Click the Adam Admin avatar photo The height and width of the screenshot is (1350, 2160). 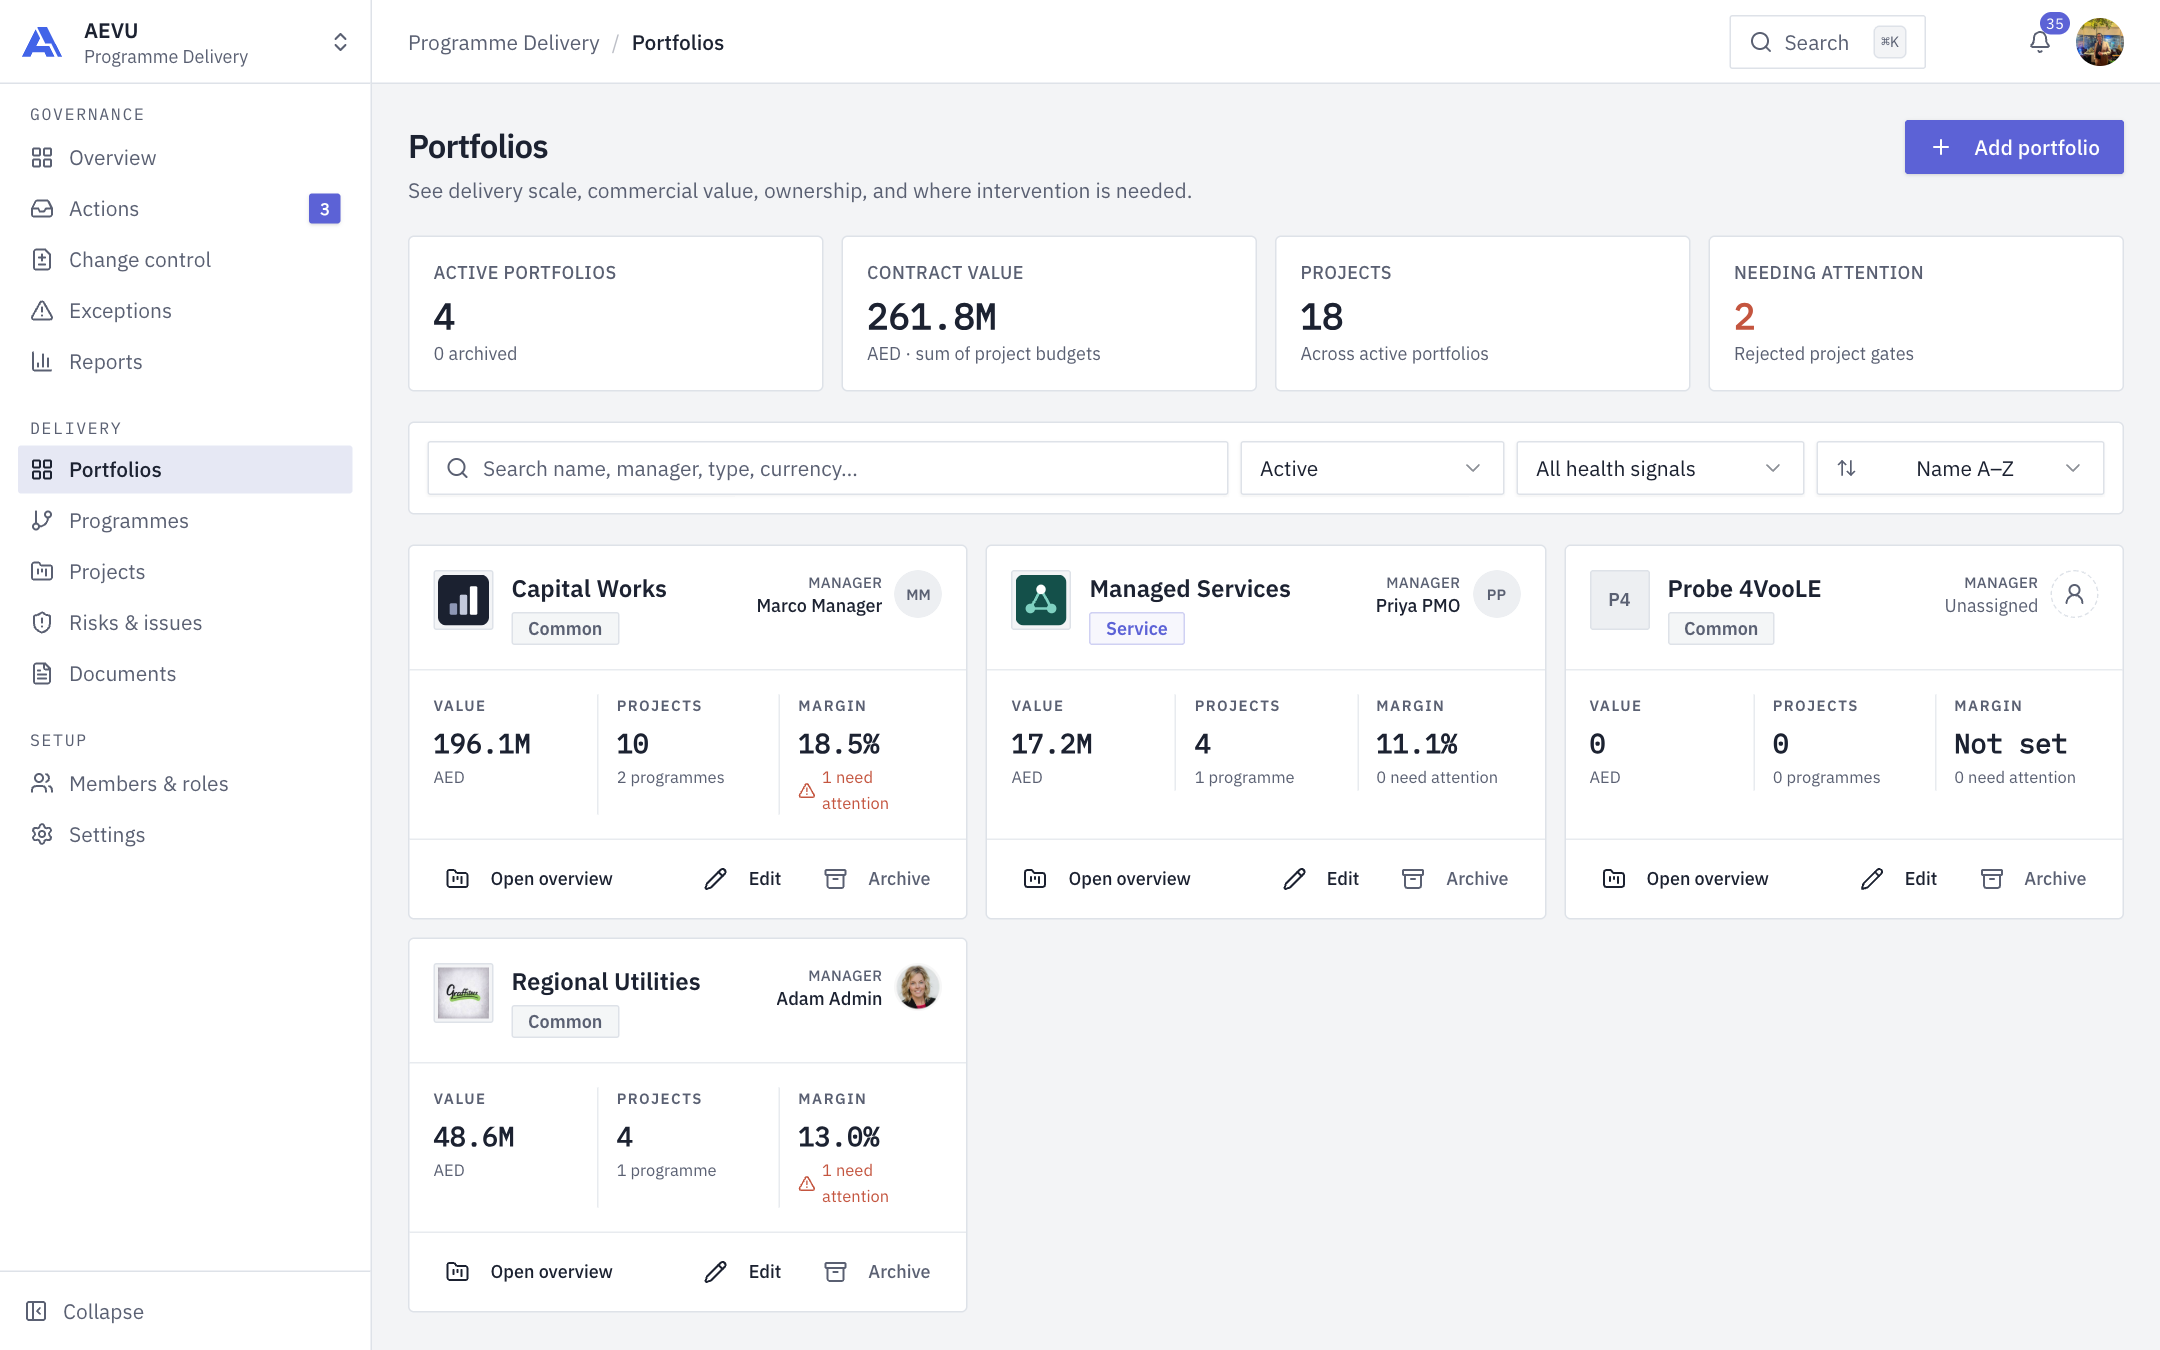918,987
